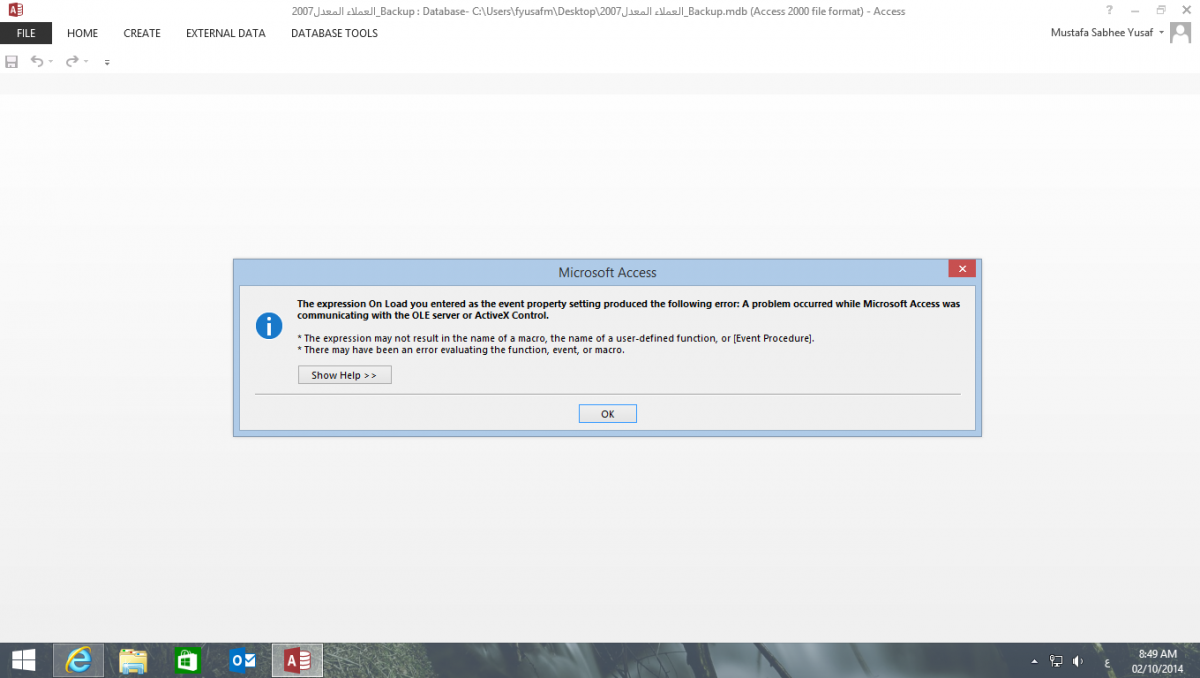The image size is (1200, 678).
Task: Click the user account picture icon
Action: [1181, 33]
